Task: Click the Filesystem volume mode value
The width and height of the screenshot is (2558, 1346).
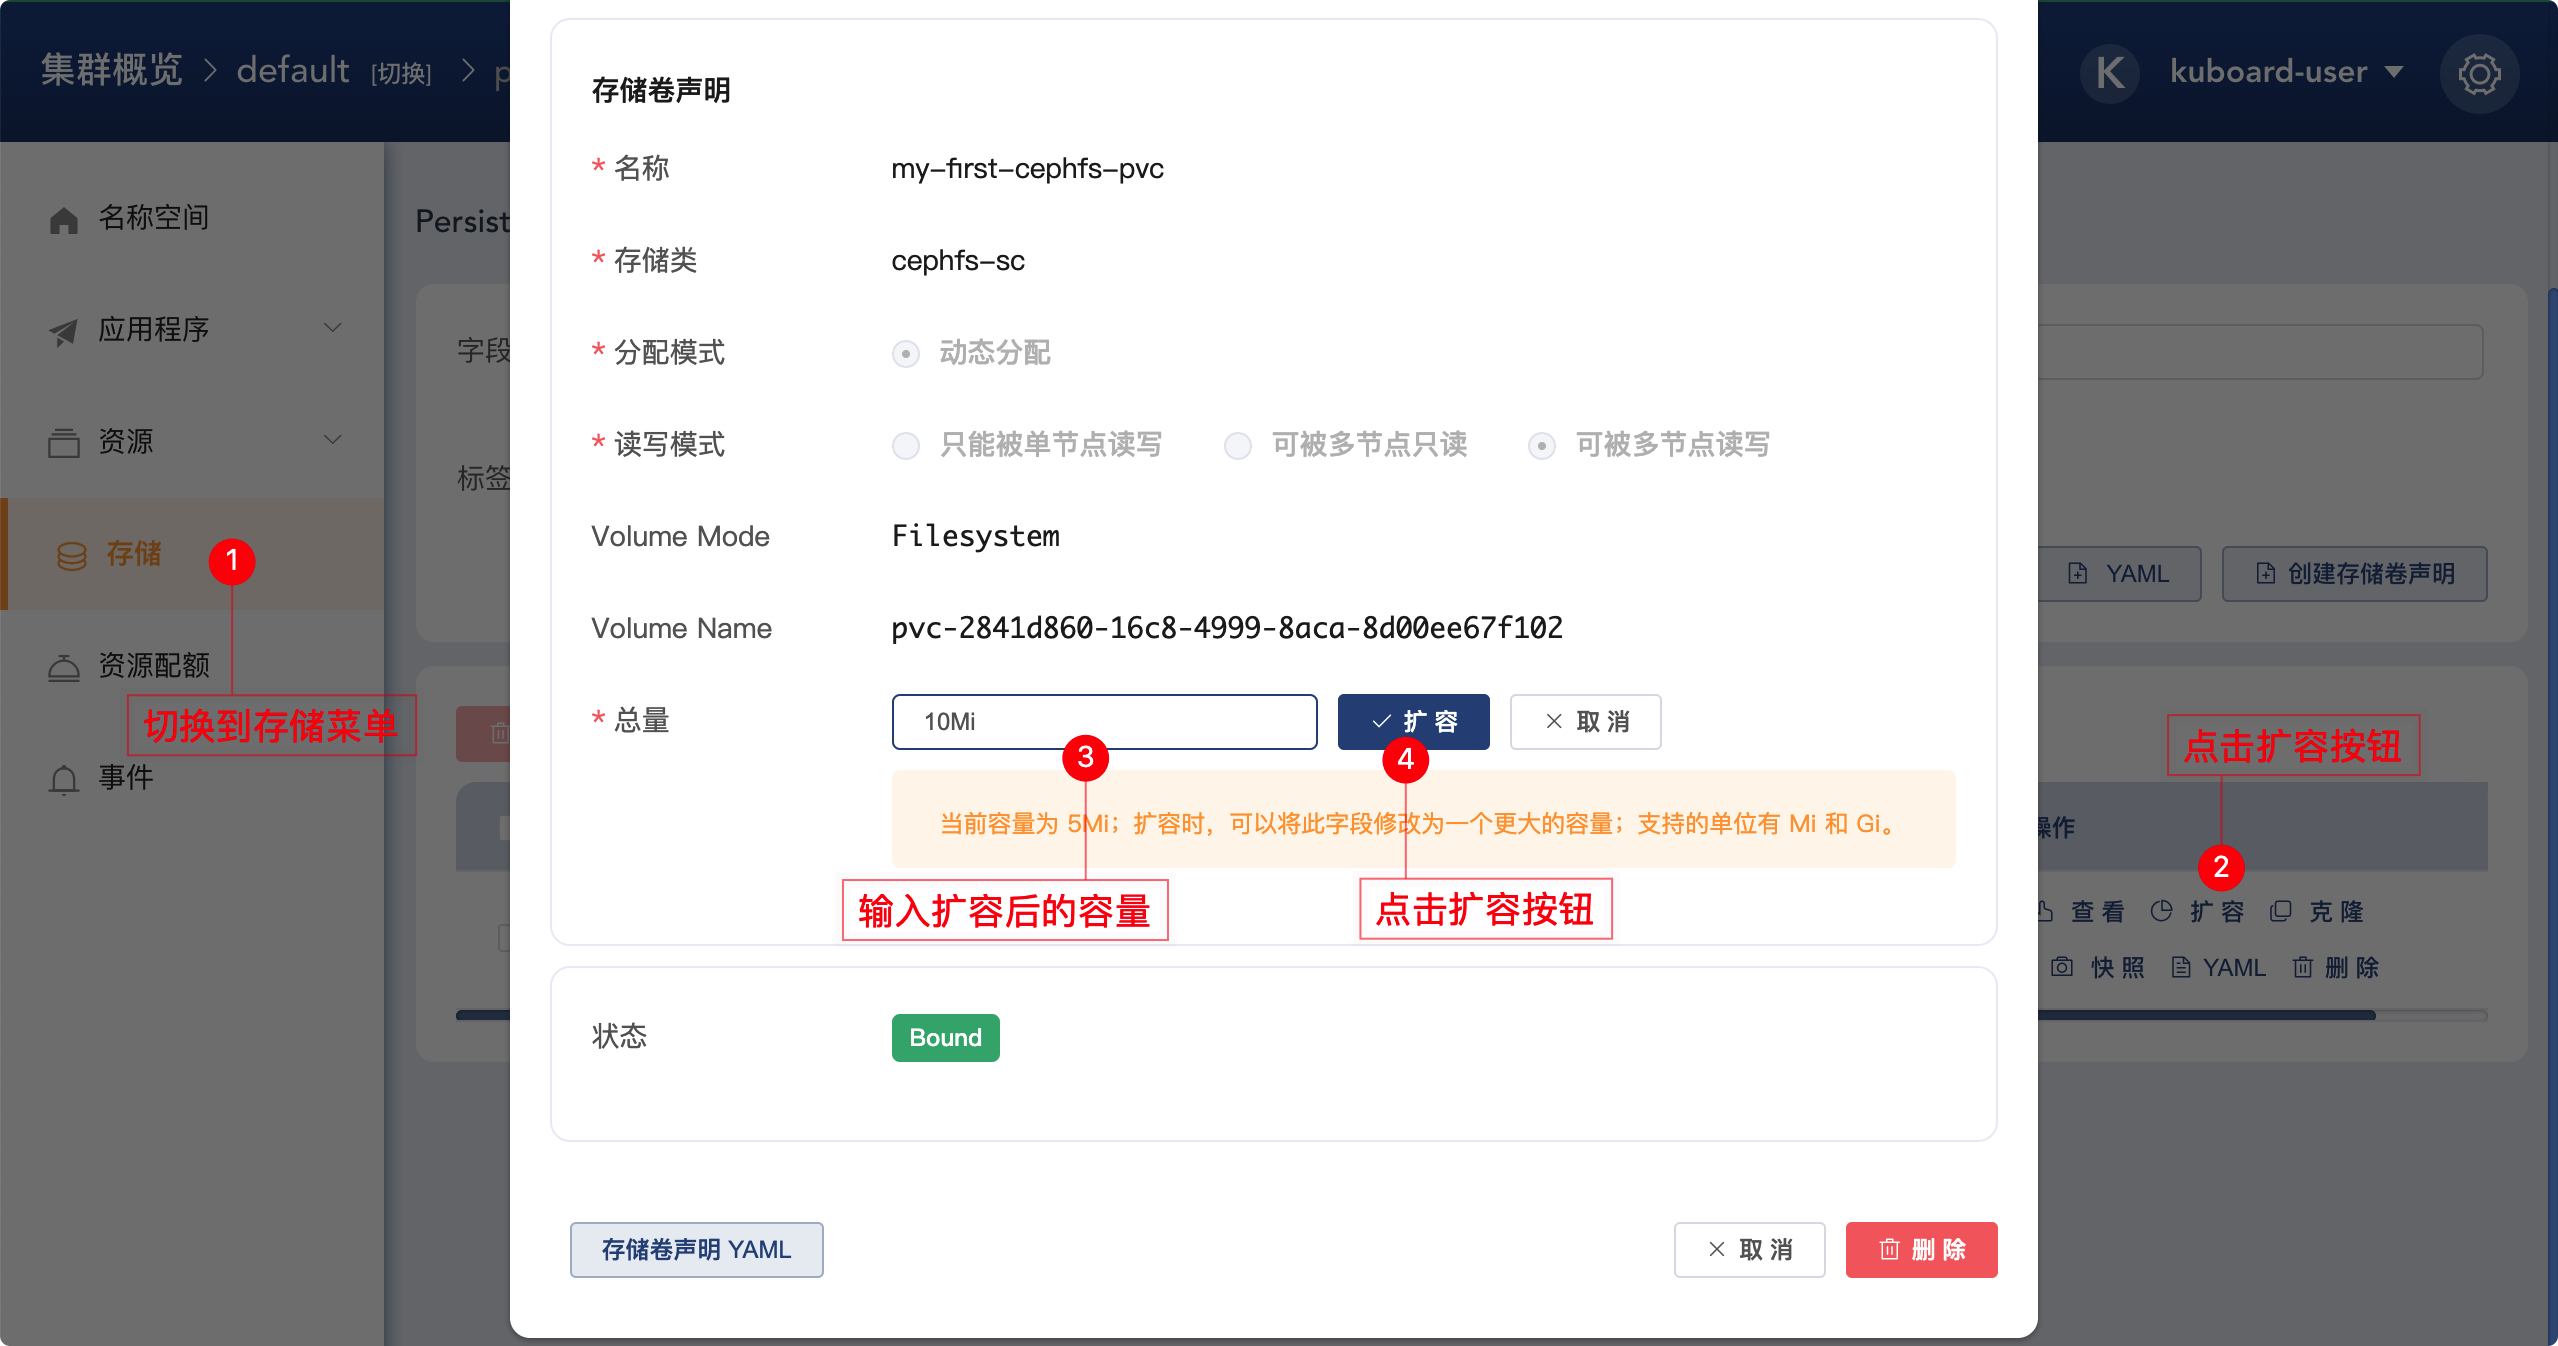Action: pyautogui.click(x=975, y=536)
